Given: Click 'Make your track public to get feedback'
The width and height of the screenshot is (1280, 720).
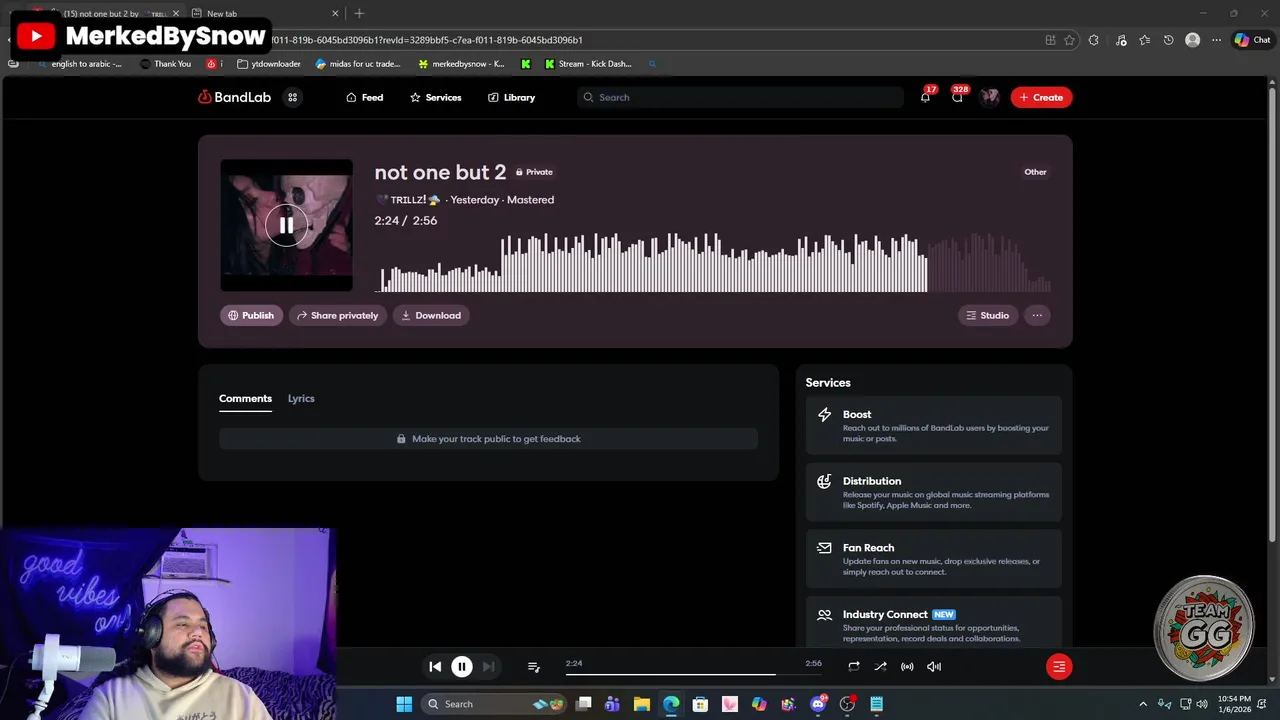Looking at the screenshot, I should click(x=488, y=439).
